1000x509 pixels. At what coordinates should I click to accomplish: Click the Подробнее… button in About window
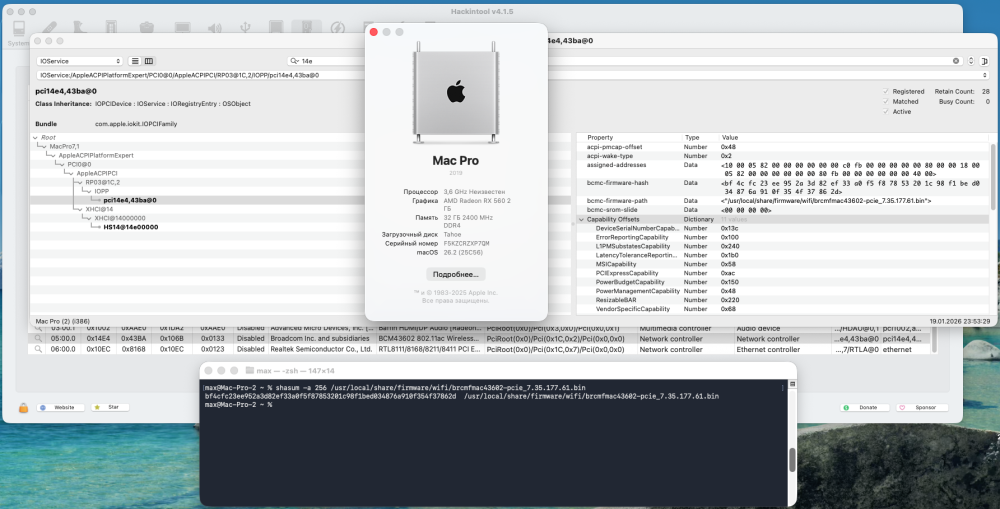click(x=456, y=274)
